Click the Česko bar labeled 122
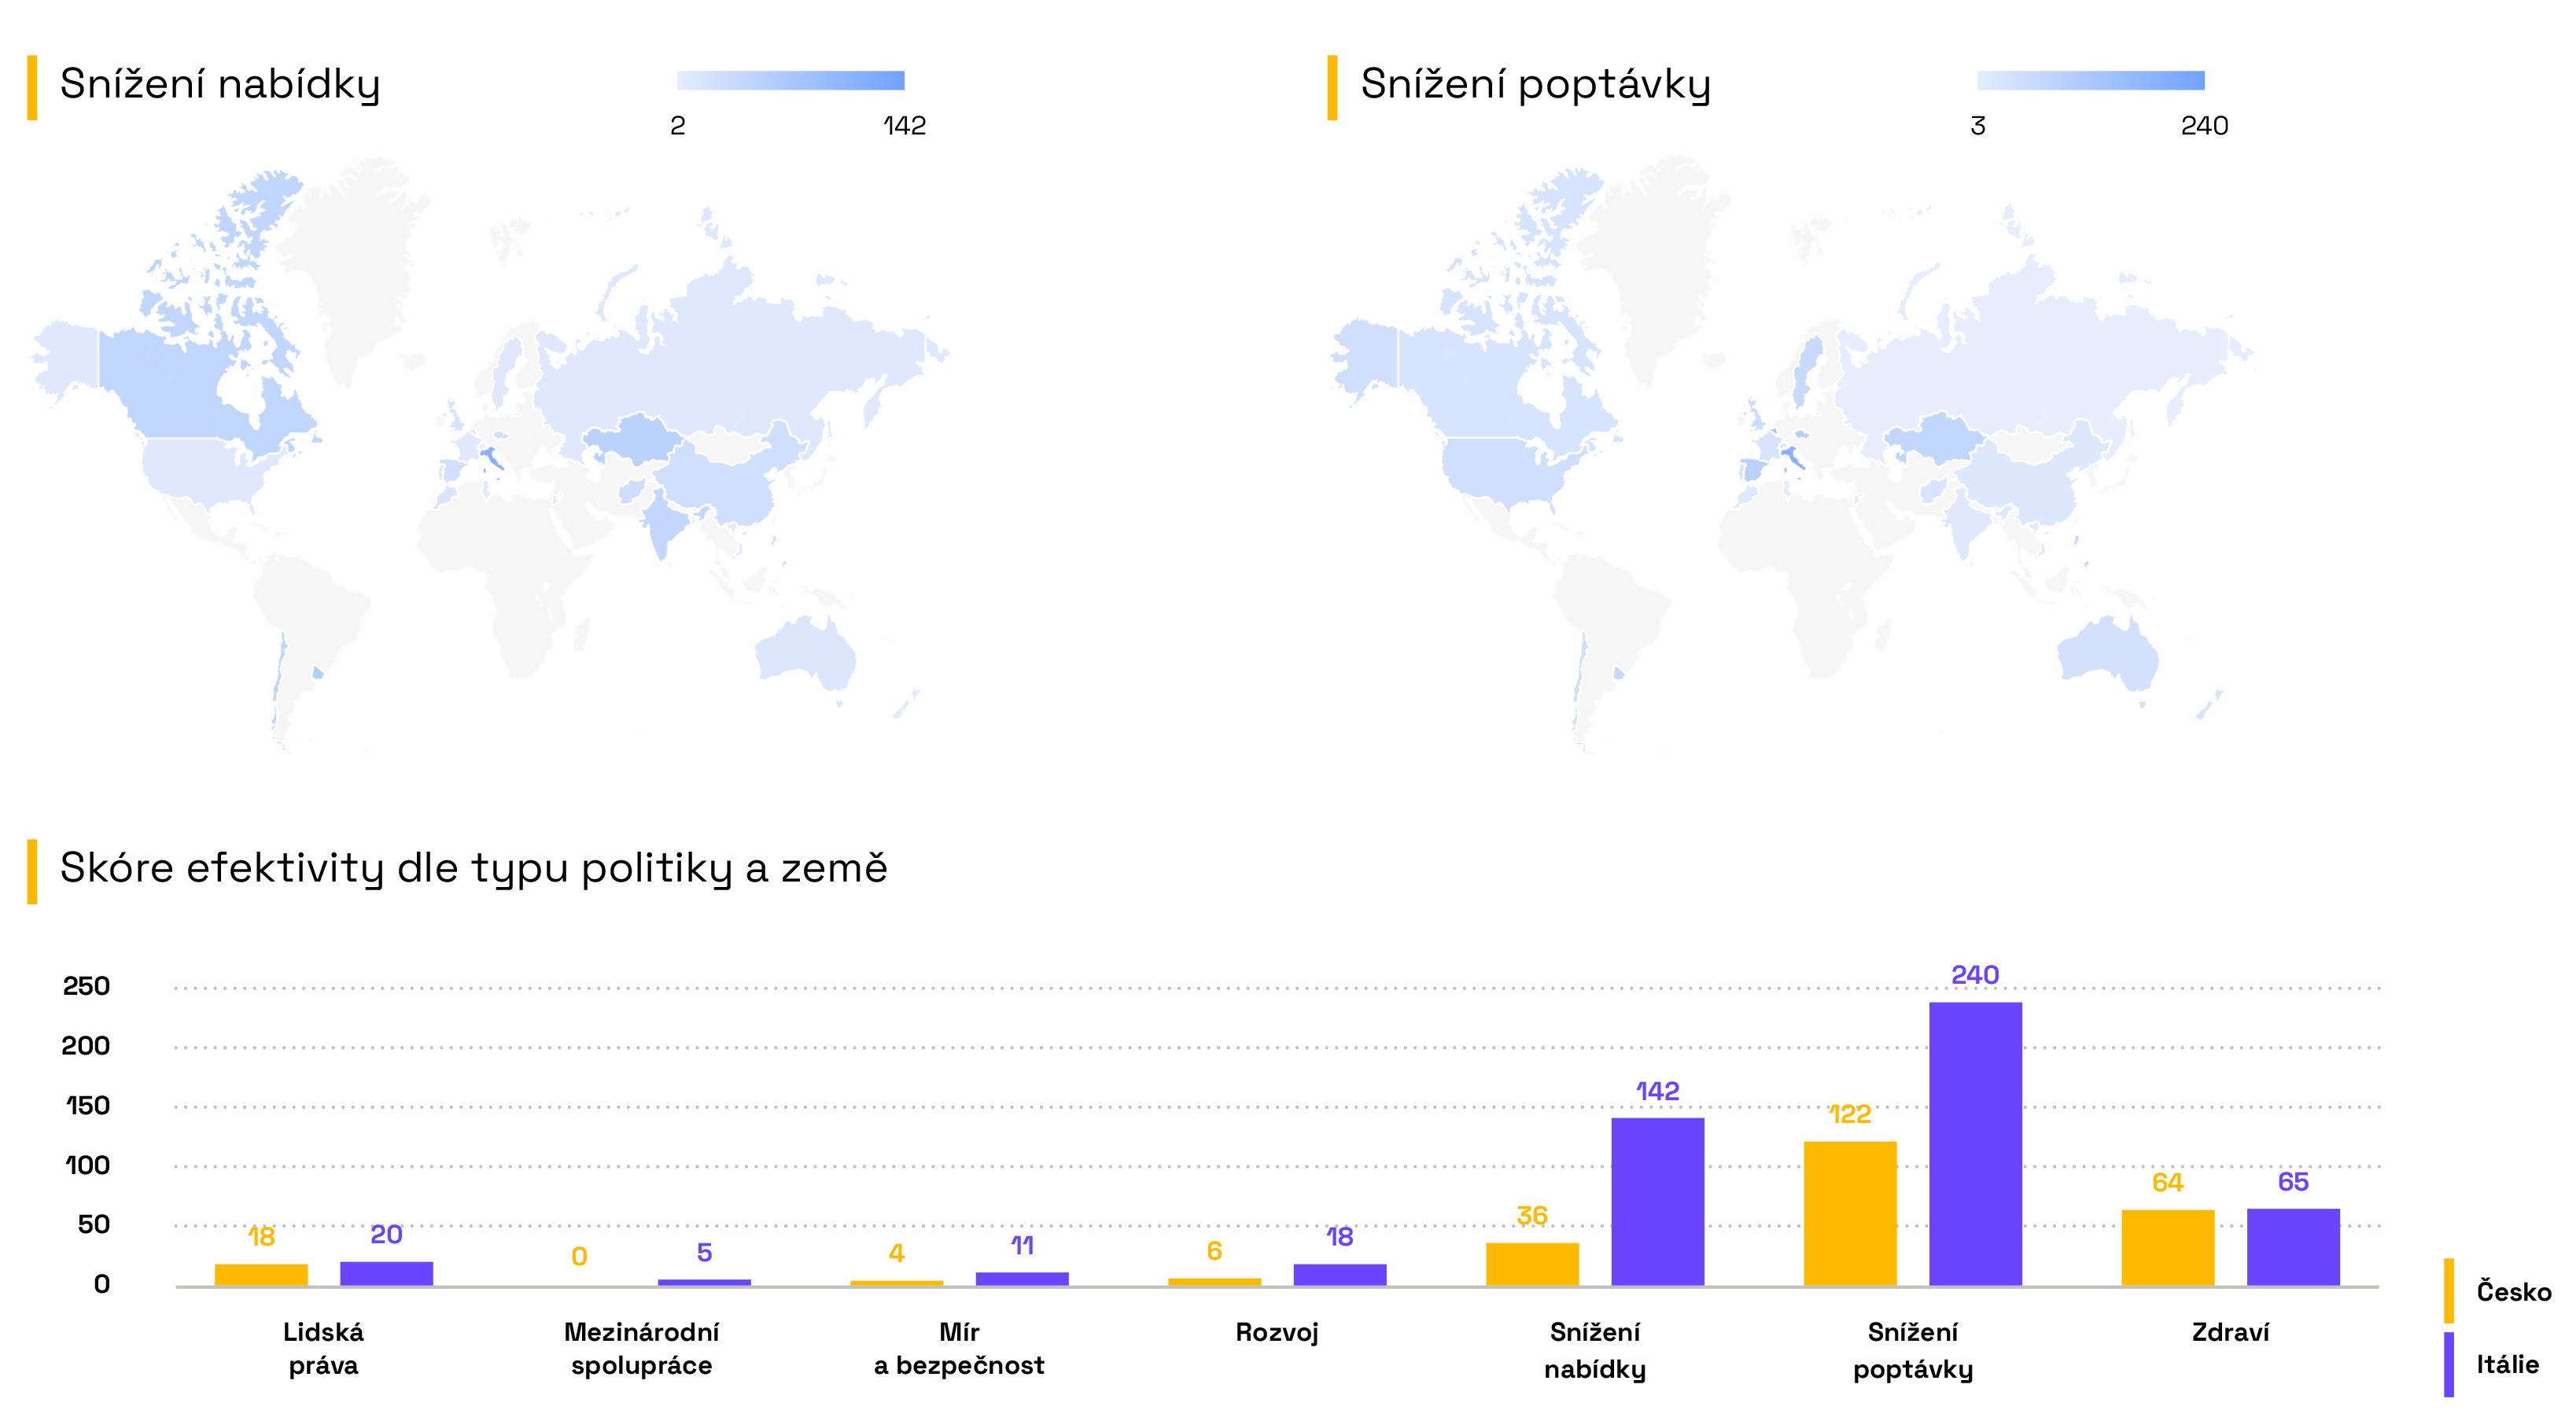 [x=1849, y=1213]
